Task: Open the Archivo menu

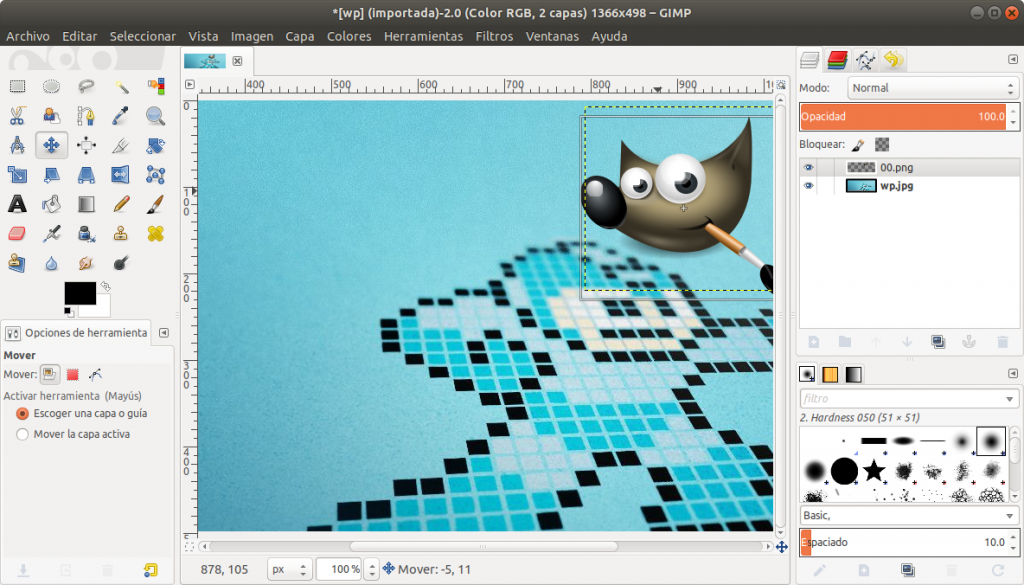Action: [x=27, y=37]
